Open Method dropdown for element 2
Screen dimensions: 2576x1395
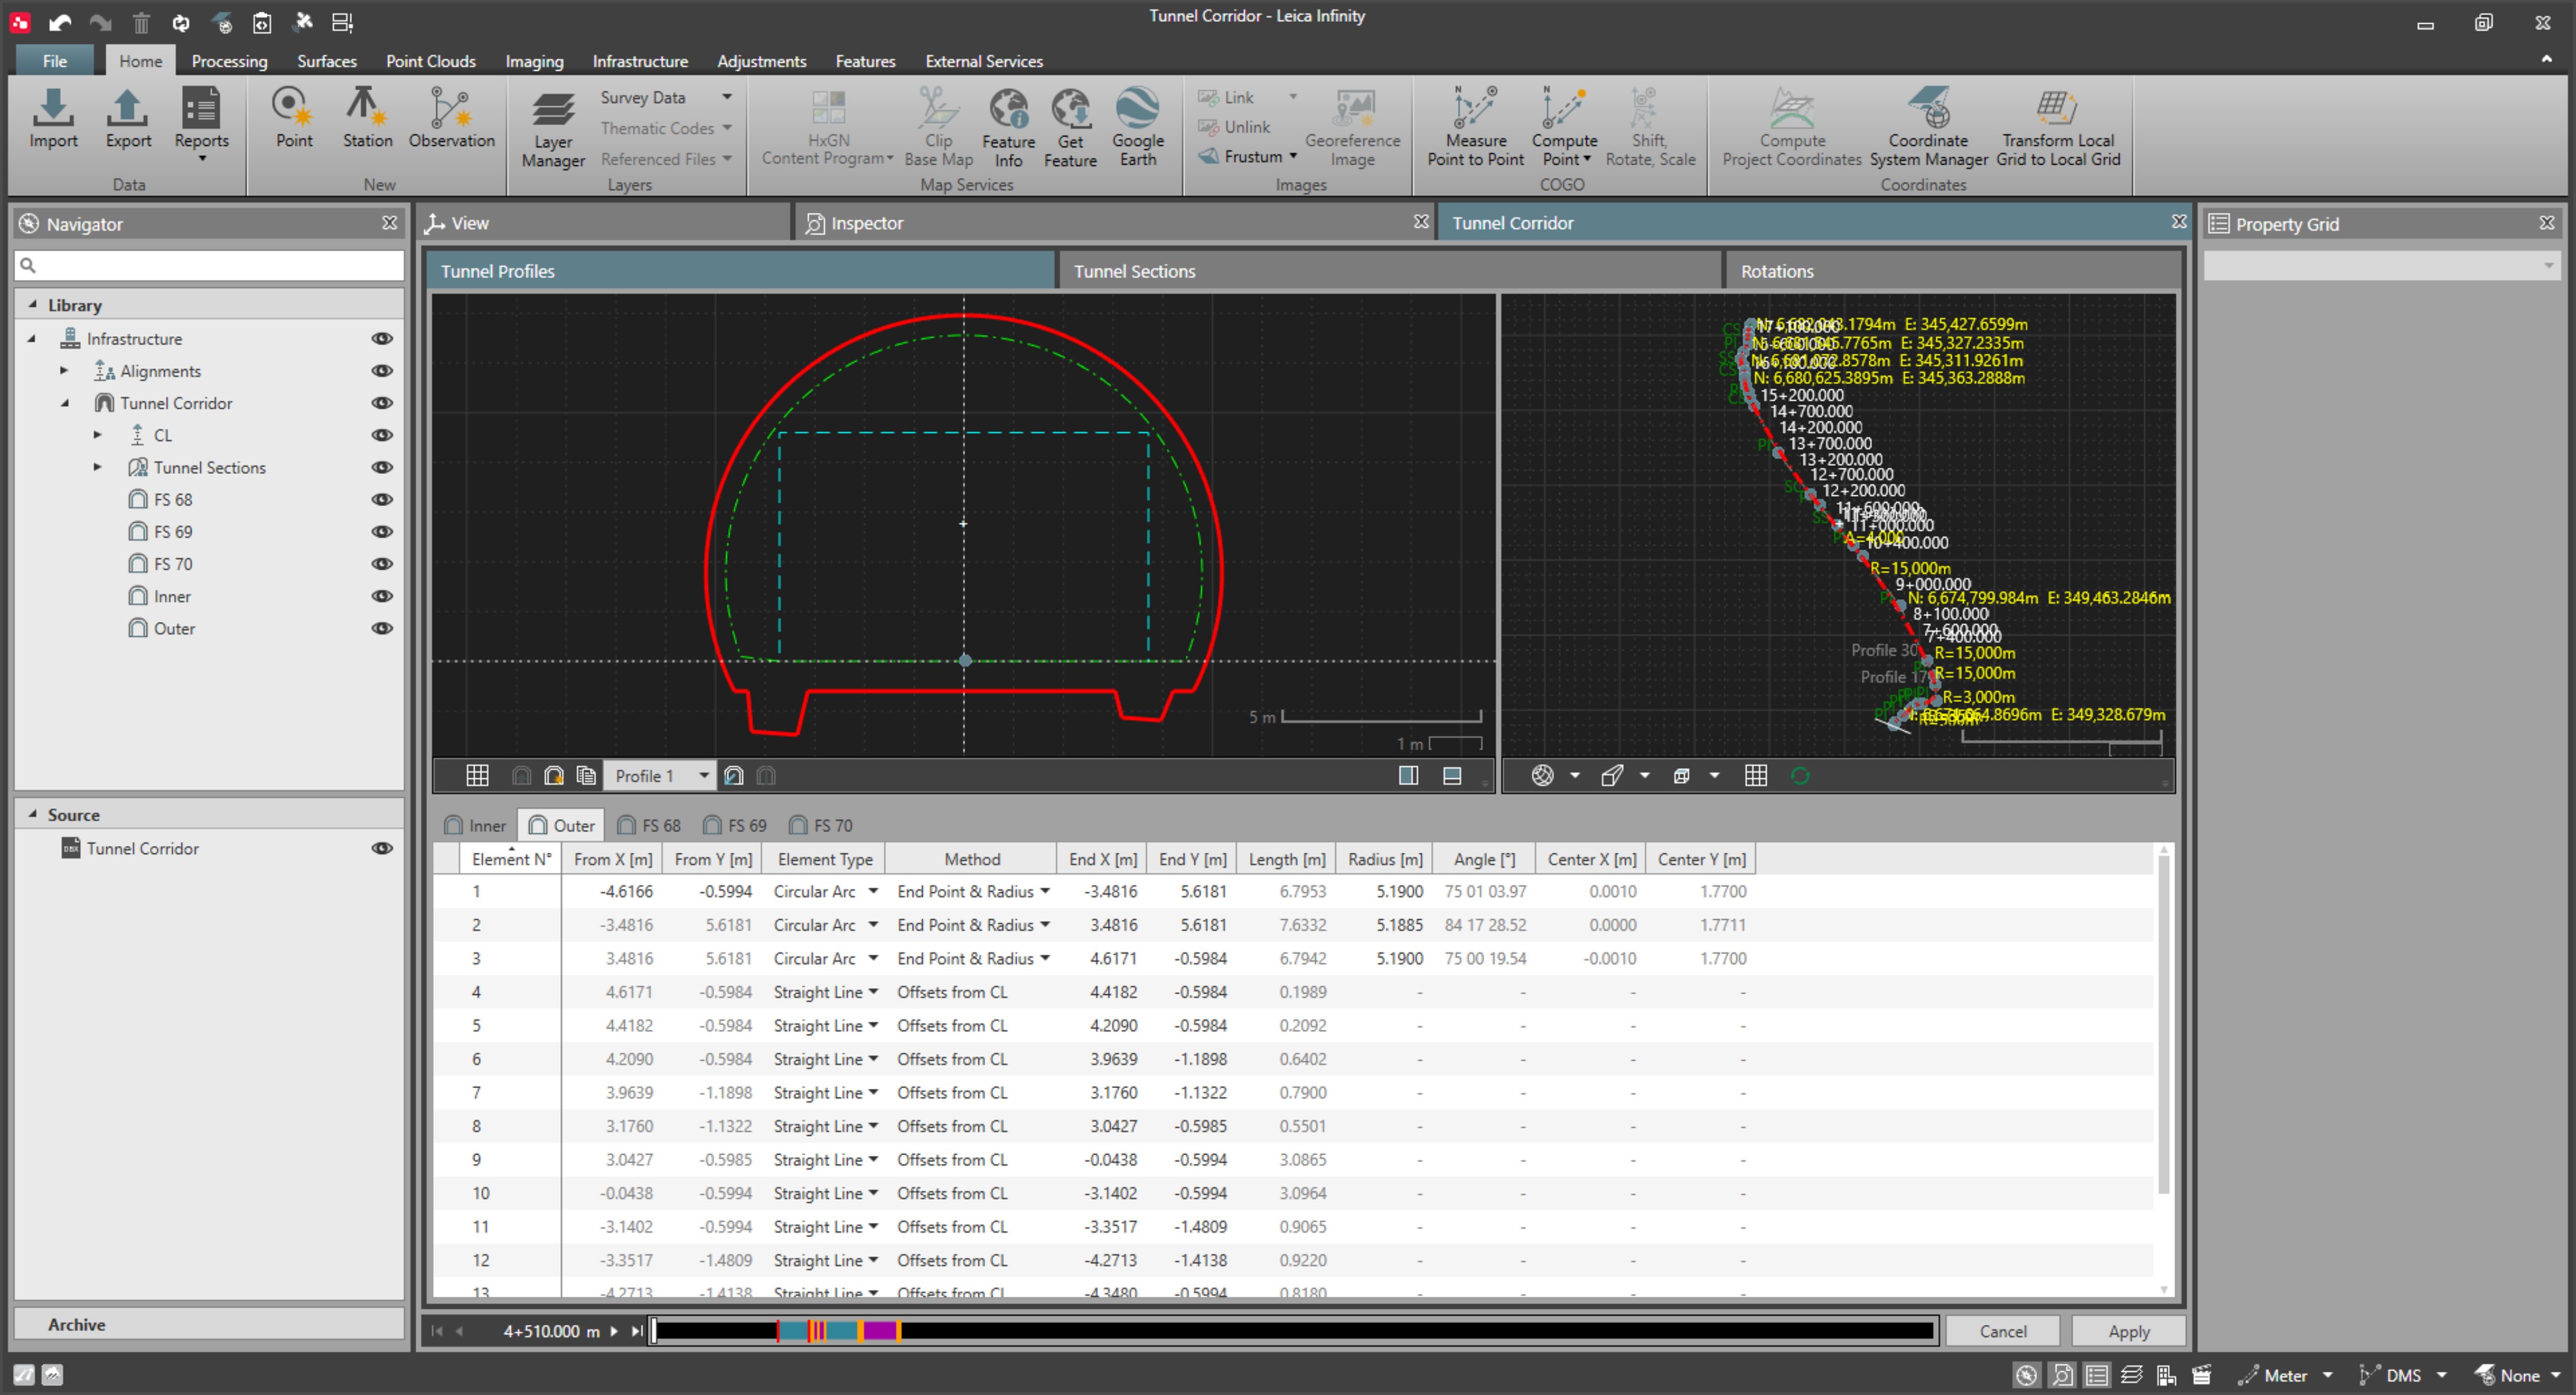[x=1045, y=925]
